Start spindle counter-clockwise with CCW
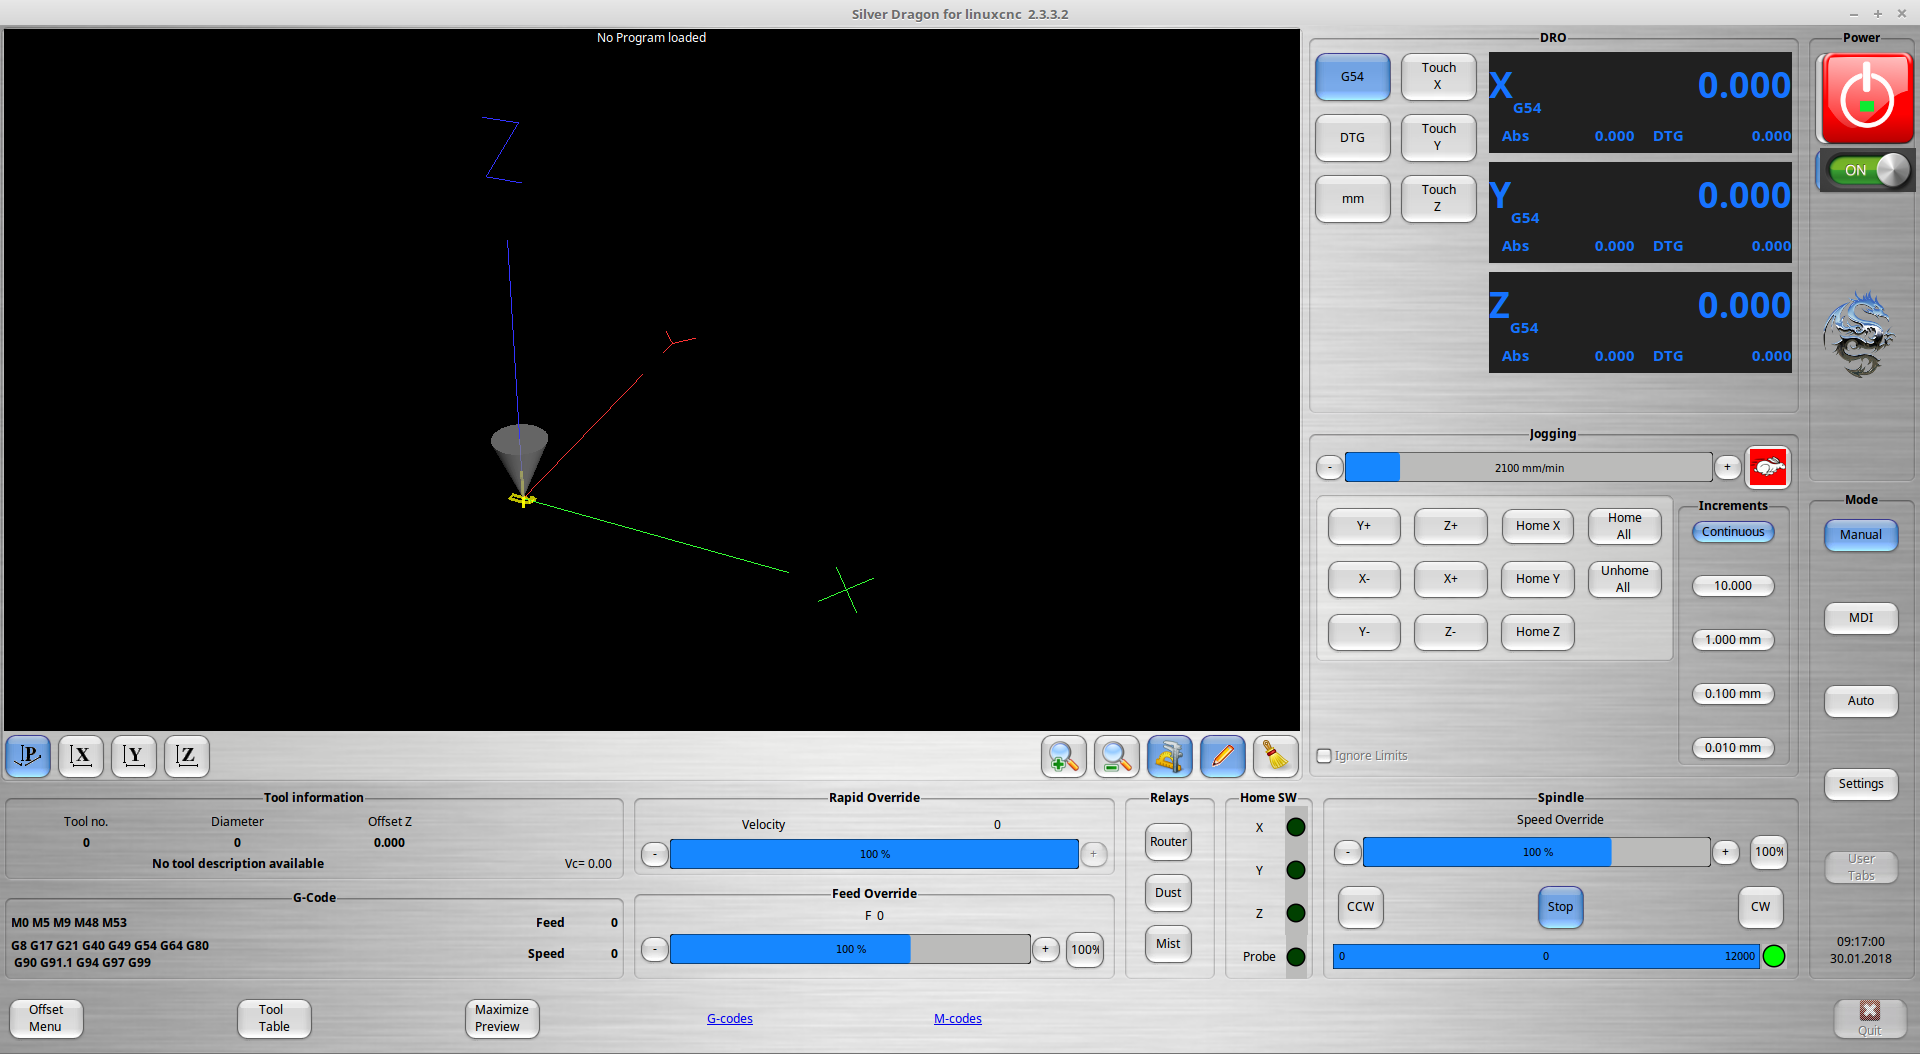The width and height of the screenshot is (1920, 1054). 1360,907
